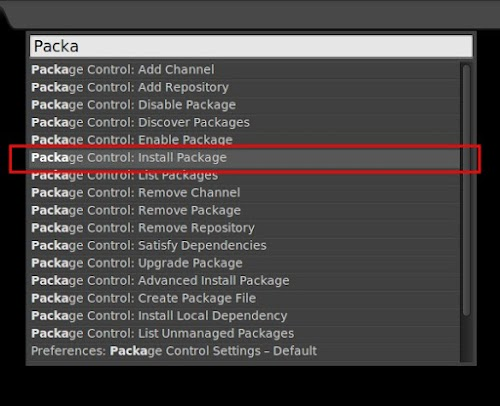Select Package Control: Upgrade Package
This screenshot has width=500, height=406.
point(244,263)
